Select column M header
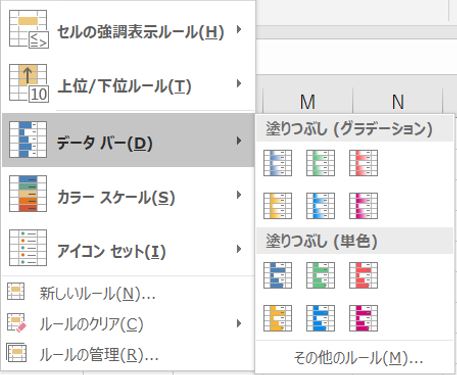This screenshot has height=375, width=457. click(307, 101)
